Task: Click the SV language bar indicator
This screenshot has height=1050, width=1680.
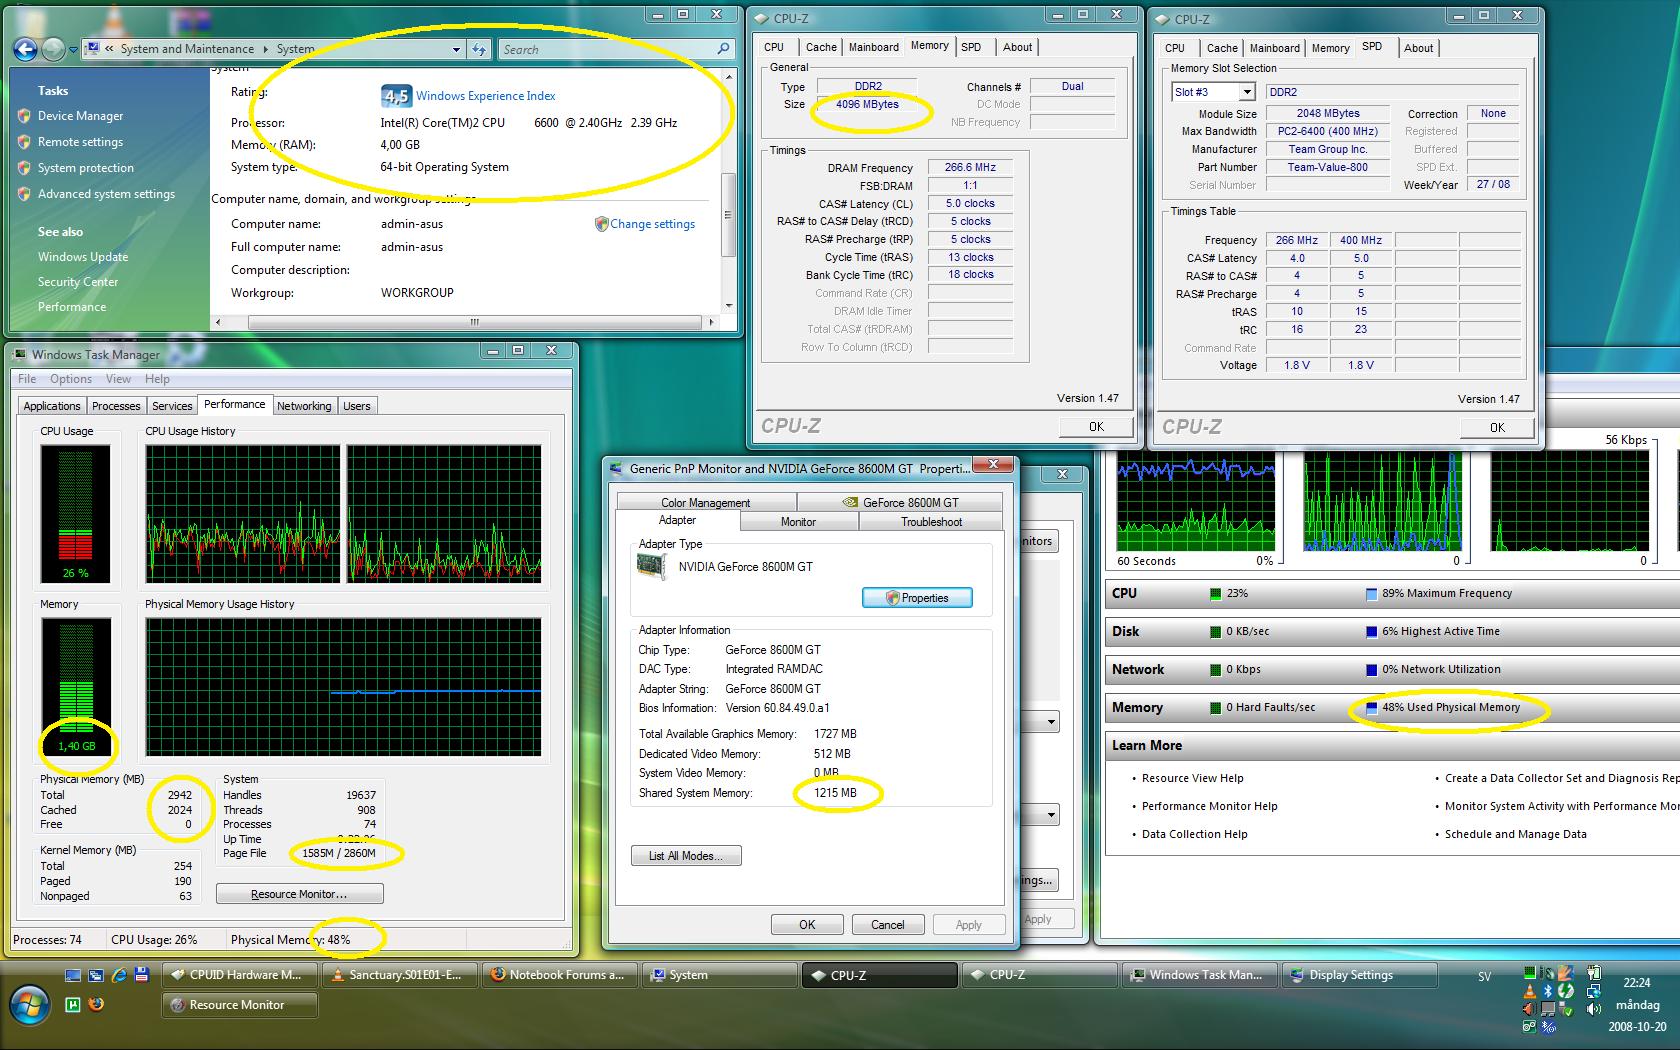Action: (1484, 977)
